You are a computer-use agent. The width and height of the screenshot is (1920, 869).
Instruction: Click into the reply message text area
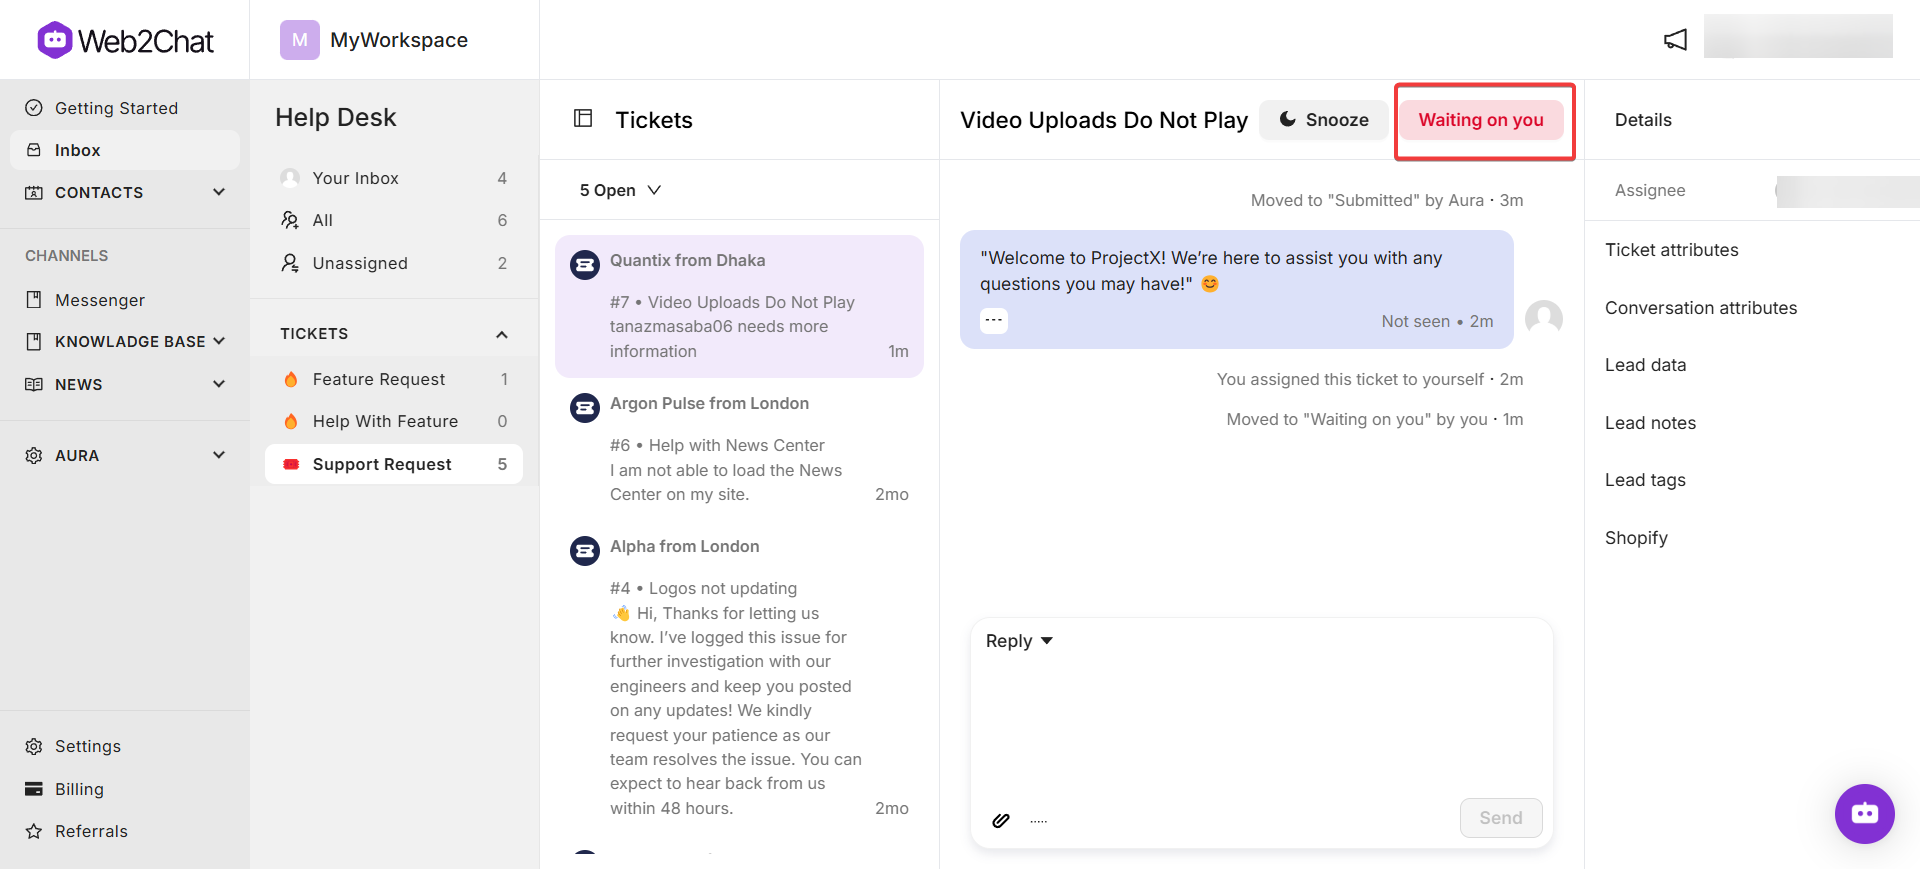(1261, 725)
